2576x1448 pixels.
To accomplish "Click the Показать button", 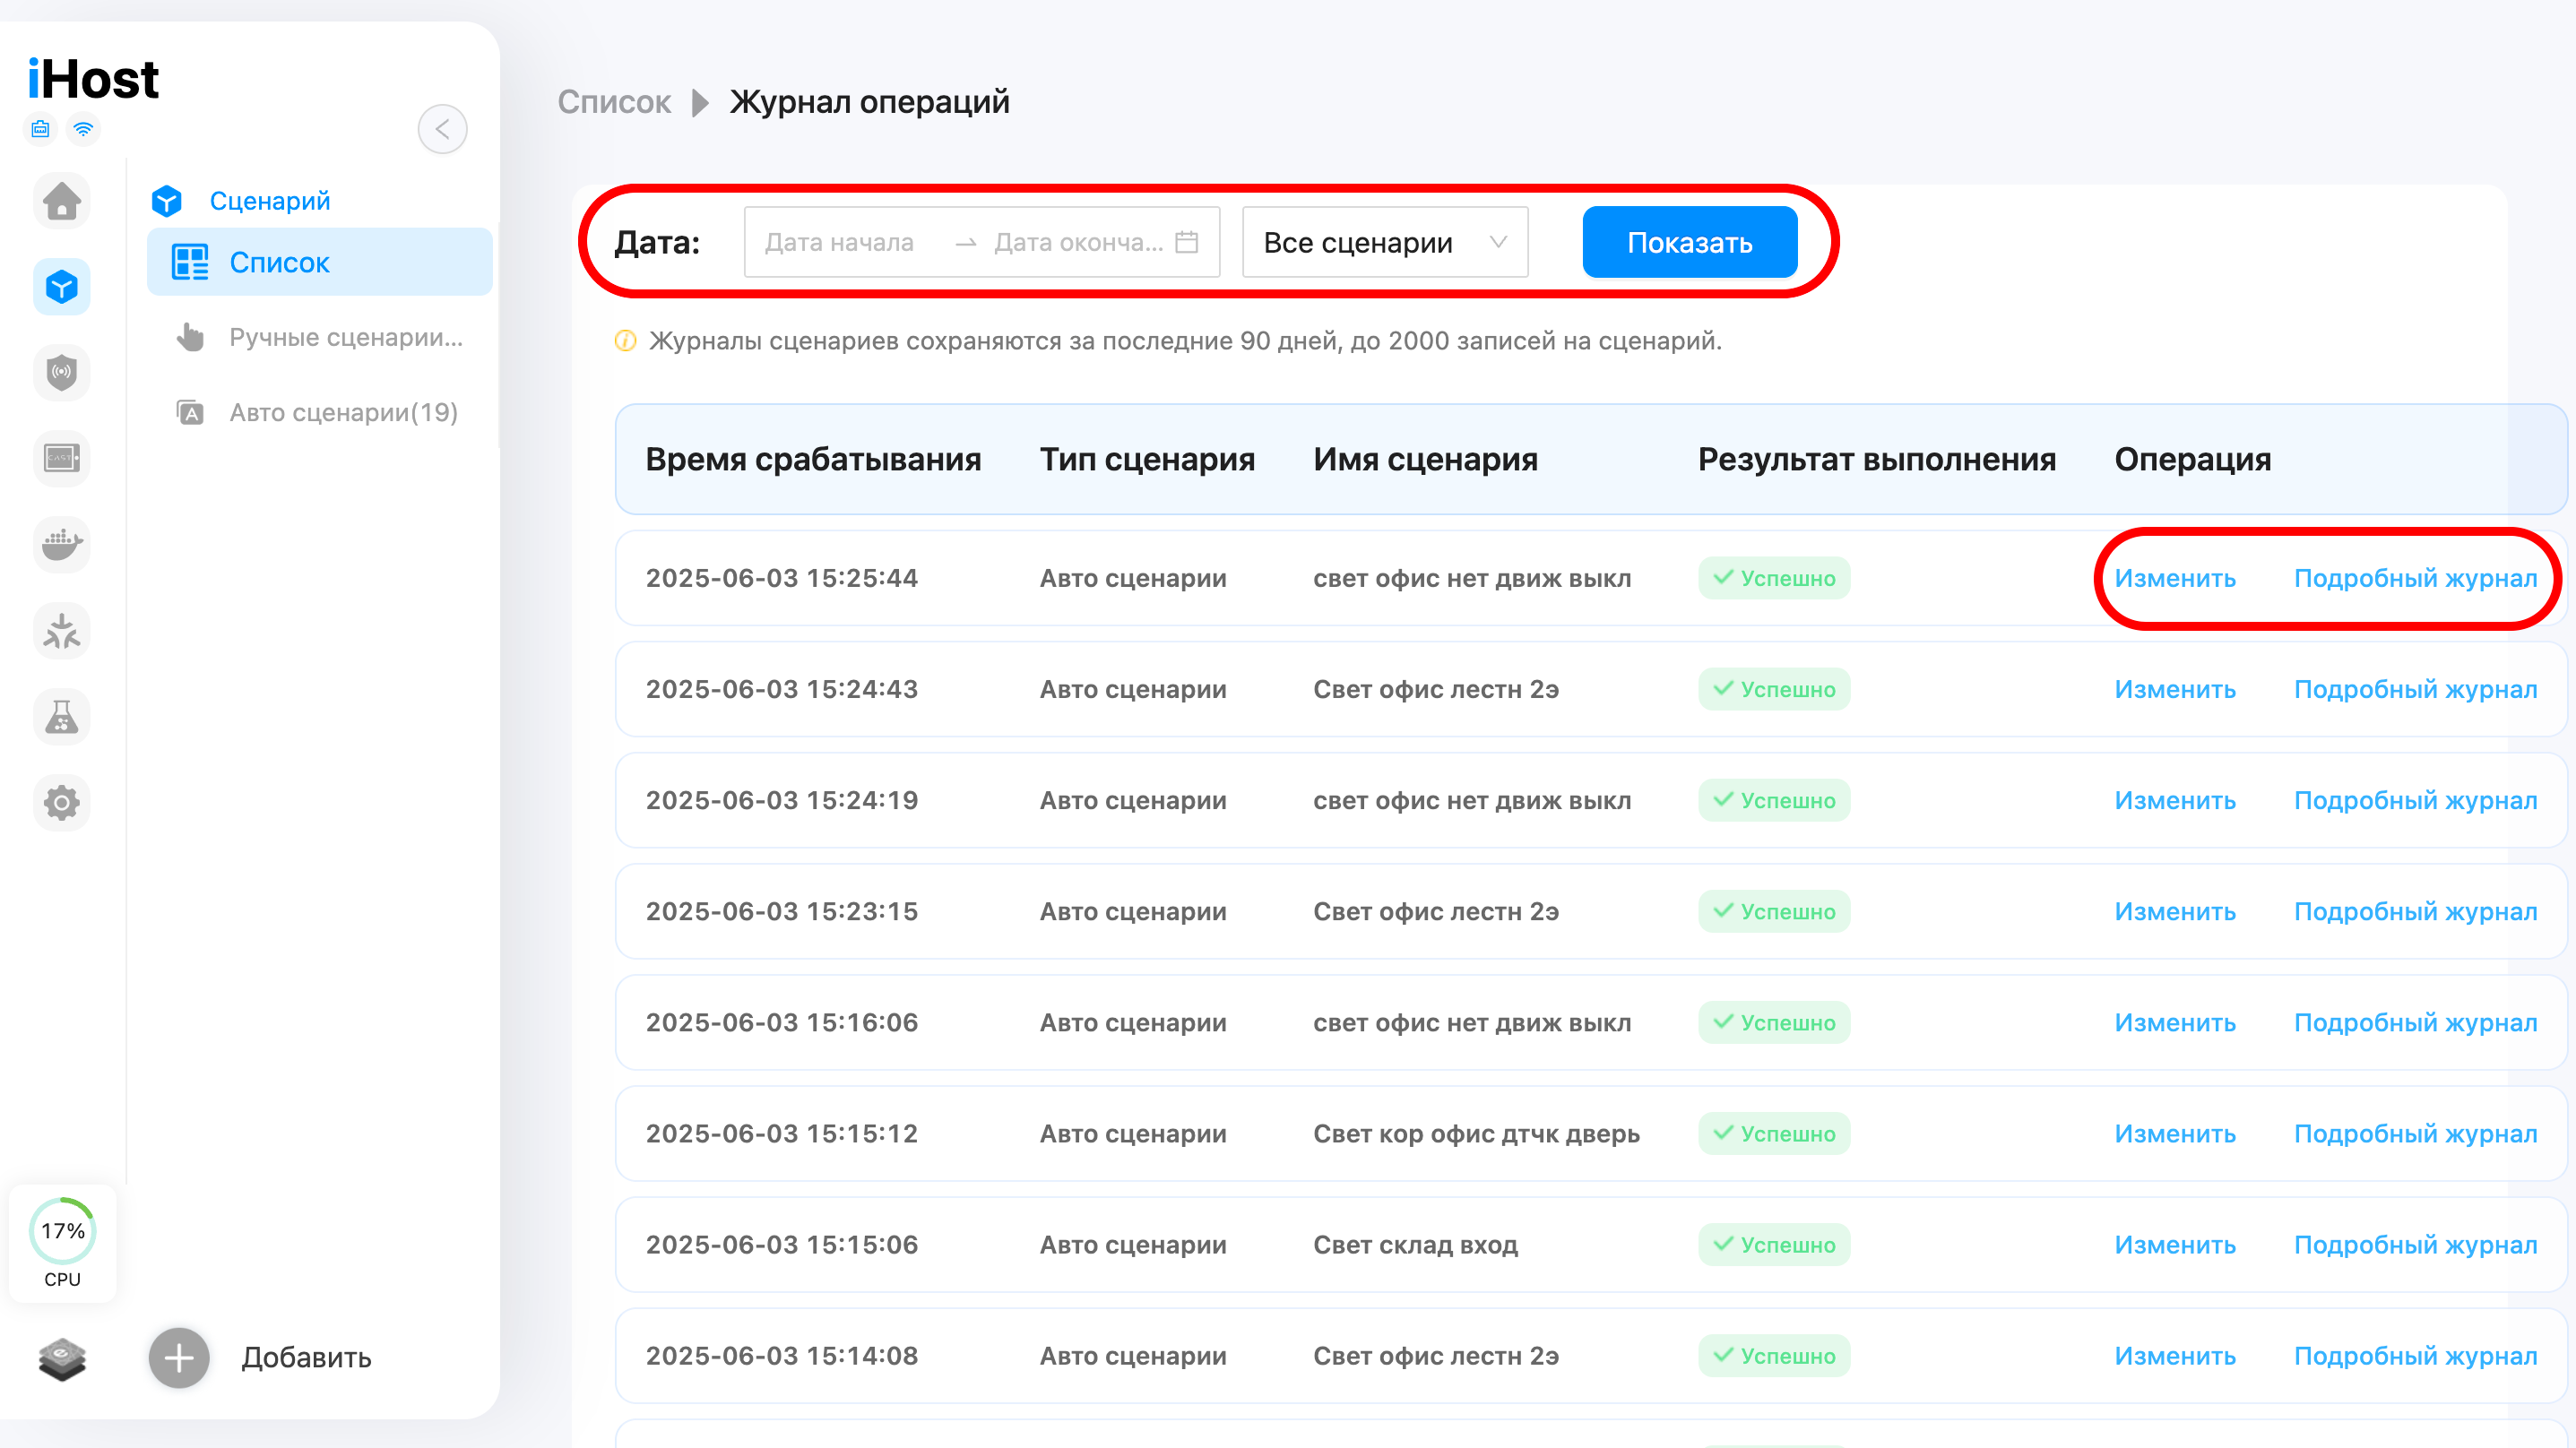I will click(x=1689, y=242).
